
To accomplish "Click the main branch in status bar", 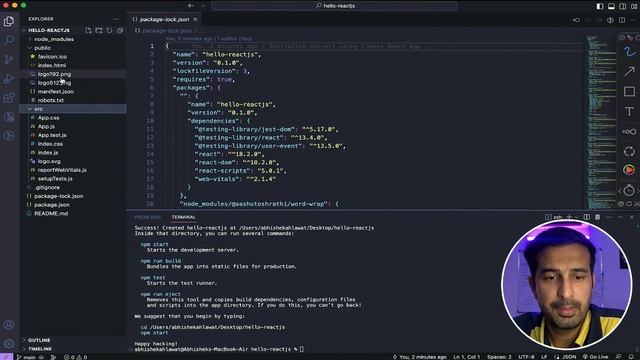I will [26, 357].
